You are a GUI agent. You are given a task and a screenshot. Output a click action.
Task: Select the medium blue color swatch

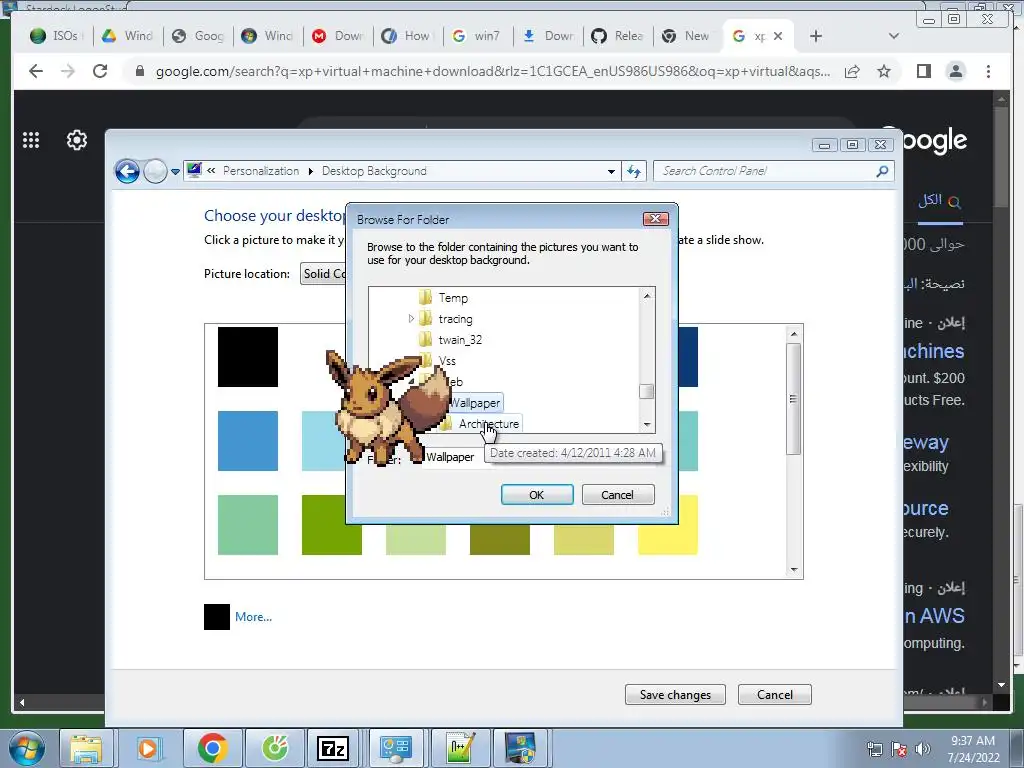(x=248, y=441)
